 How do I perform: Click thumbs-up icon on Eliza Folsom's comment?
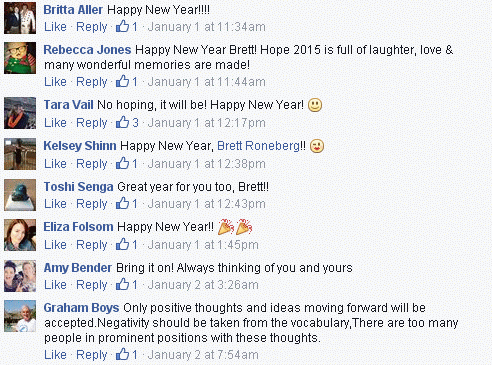122,244
